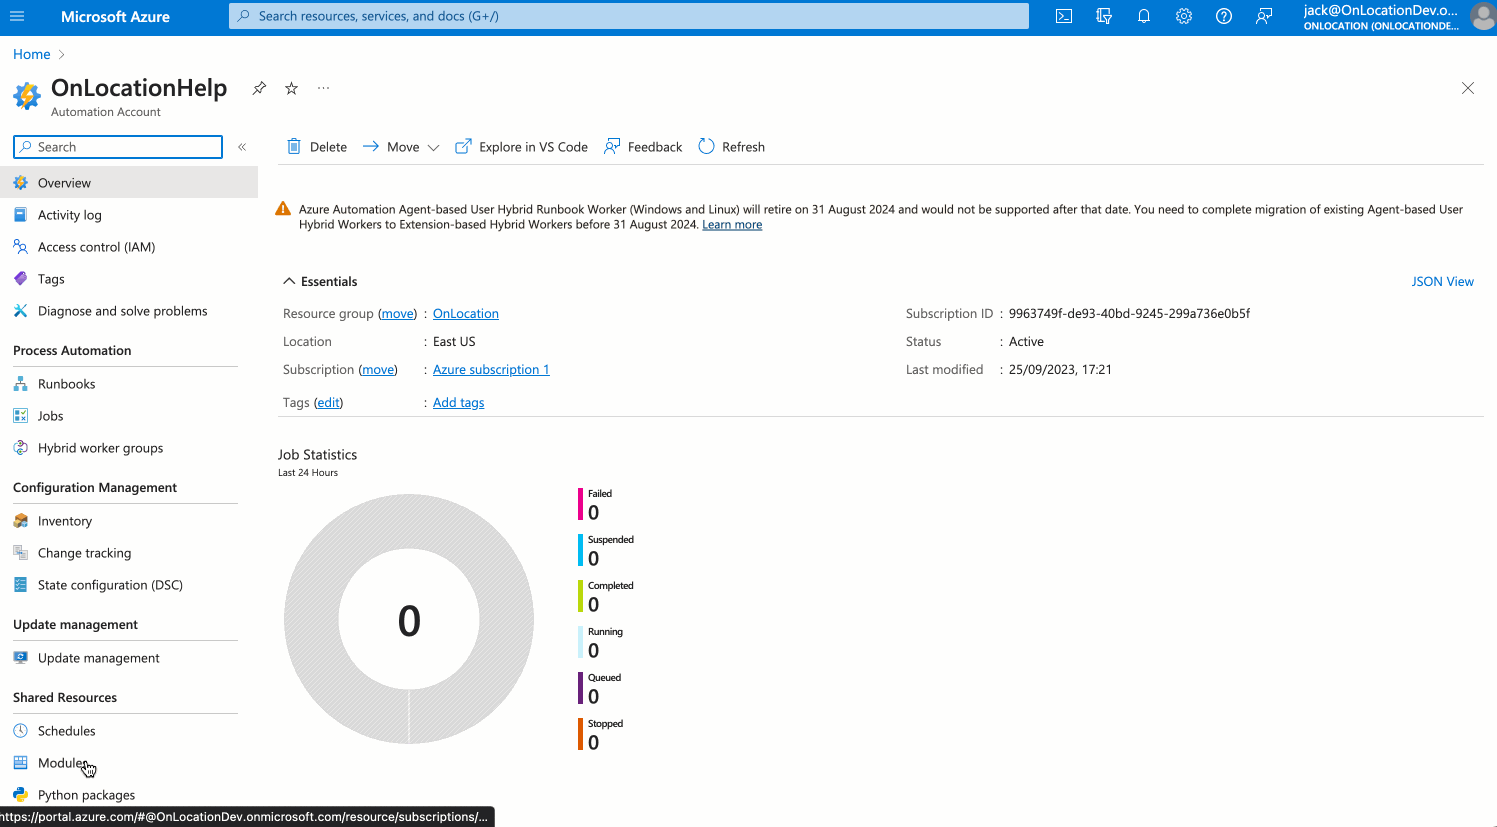The width and height of the screenshot is (1497, 827).
Task: Select the Stopped jobs count
Action: [594, 743]
